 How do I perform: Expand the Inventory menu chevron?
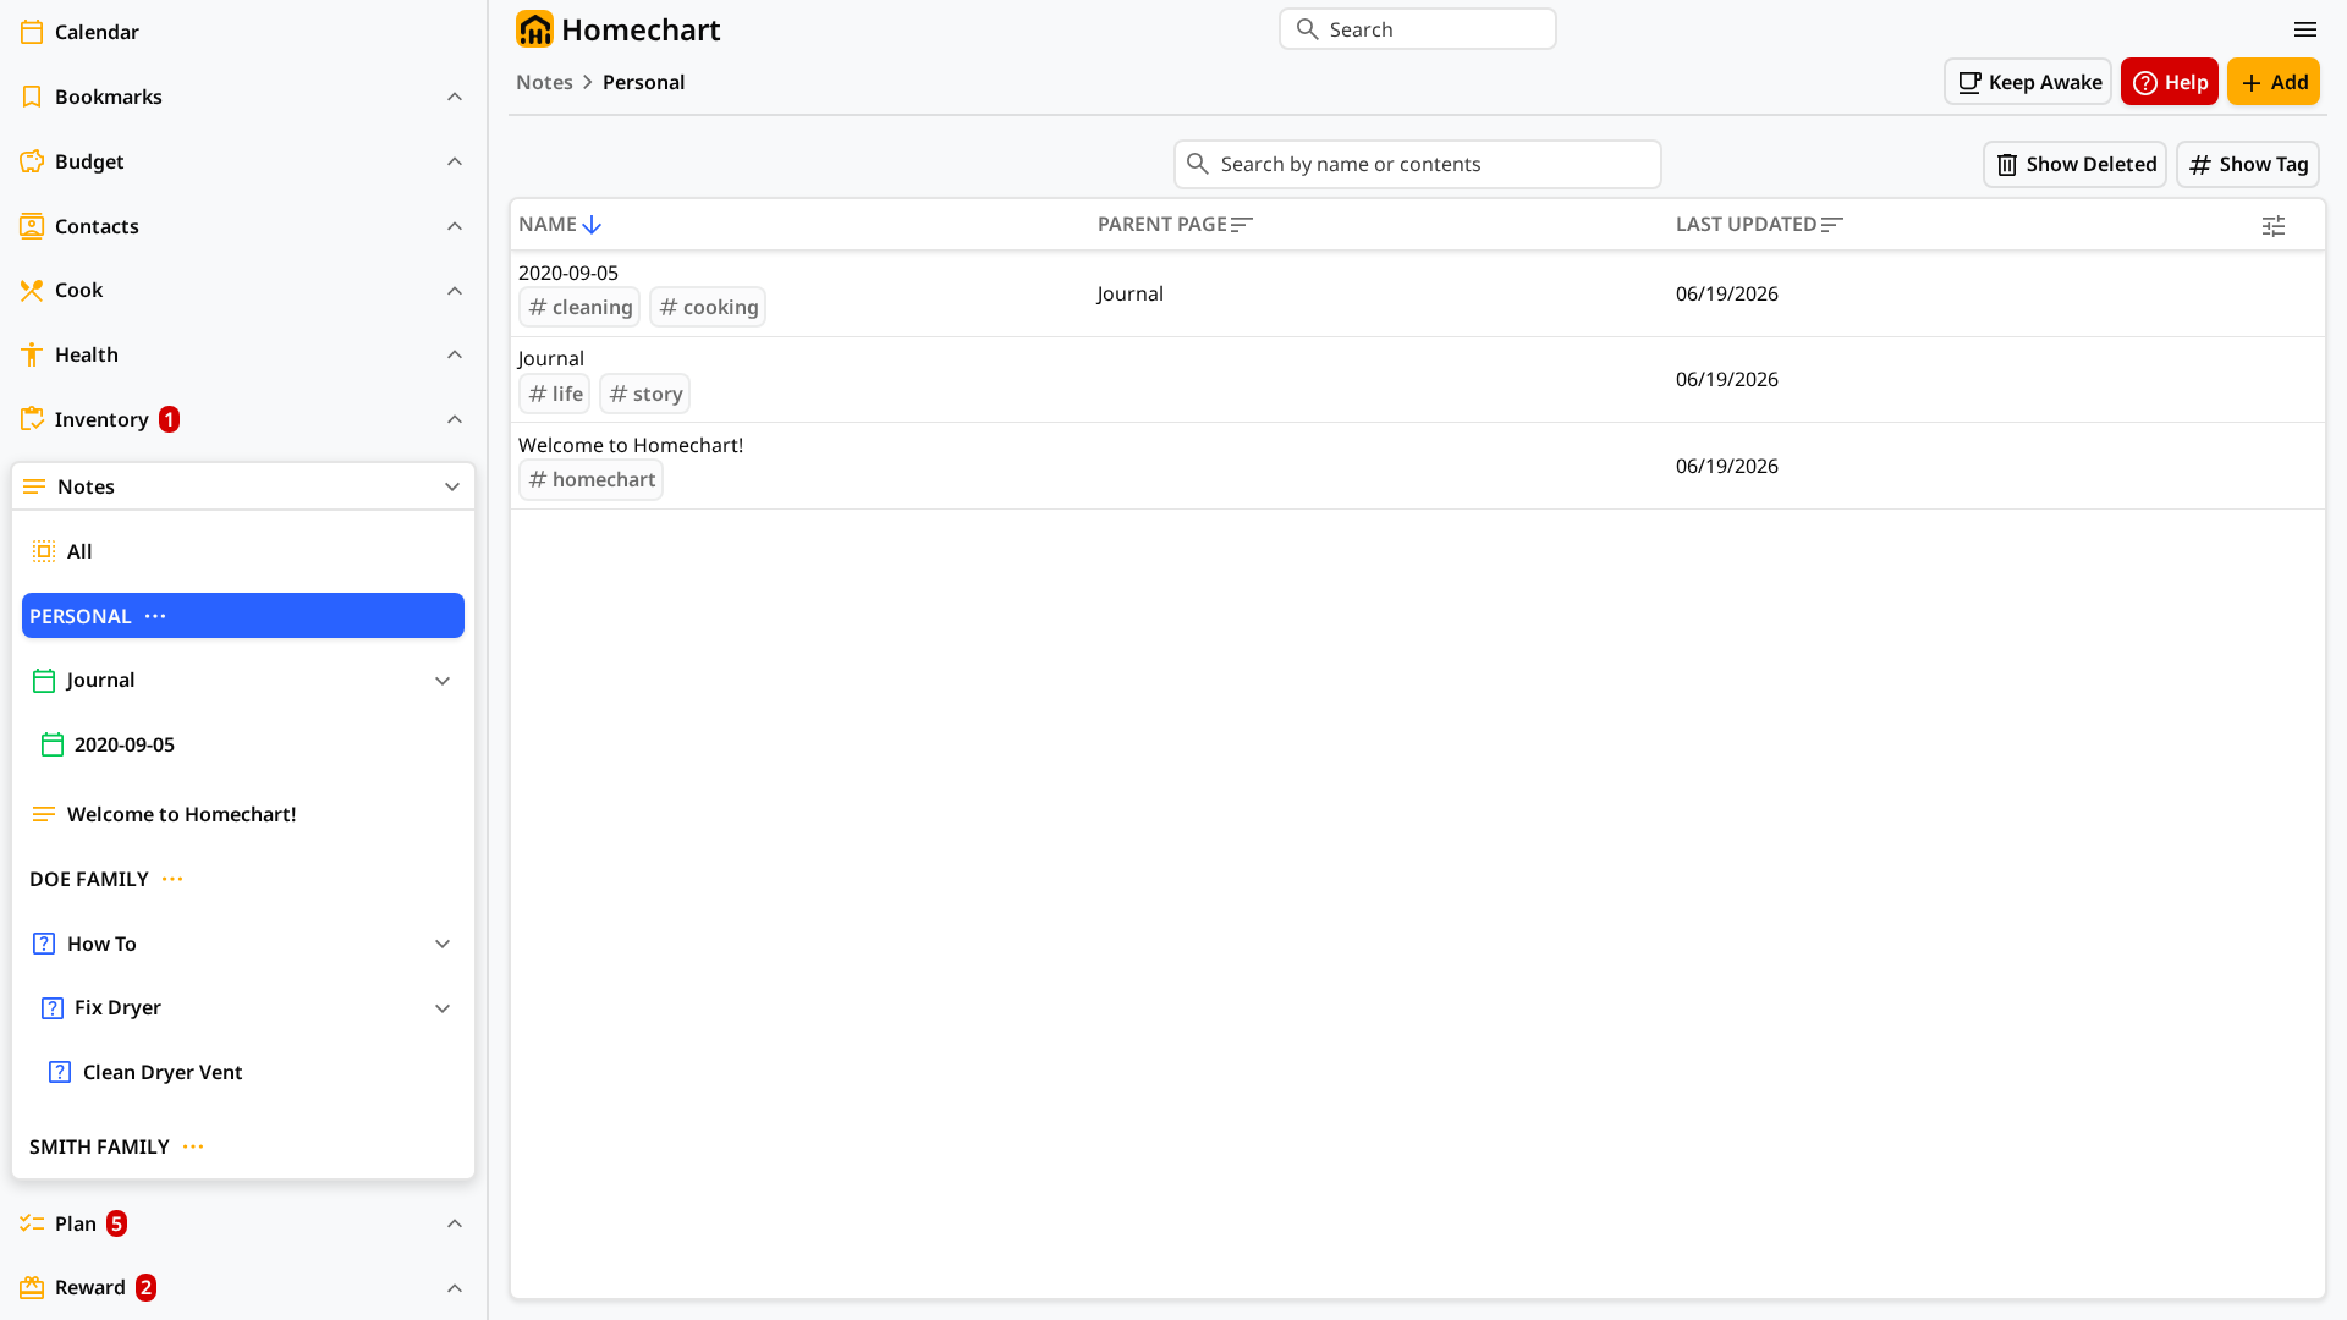[454, 420]
